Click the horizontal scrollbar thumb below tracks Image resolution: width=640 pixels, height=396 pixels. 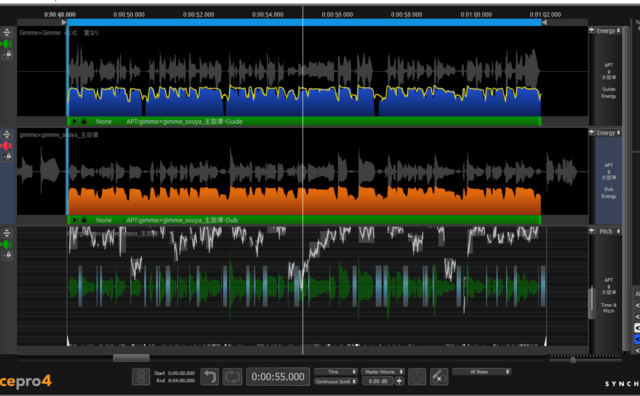[x=131, y=358]
